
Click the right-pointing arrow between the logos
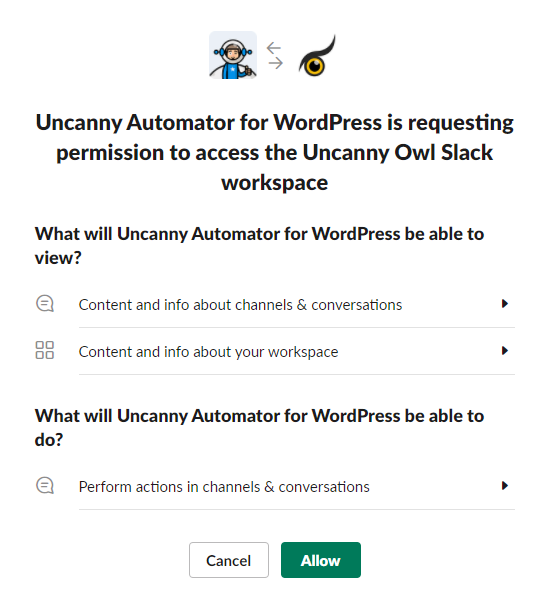click(276, 63)
